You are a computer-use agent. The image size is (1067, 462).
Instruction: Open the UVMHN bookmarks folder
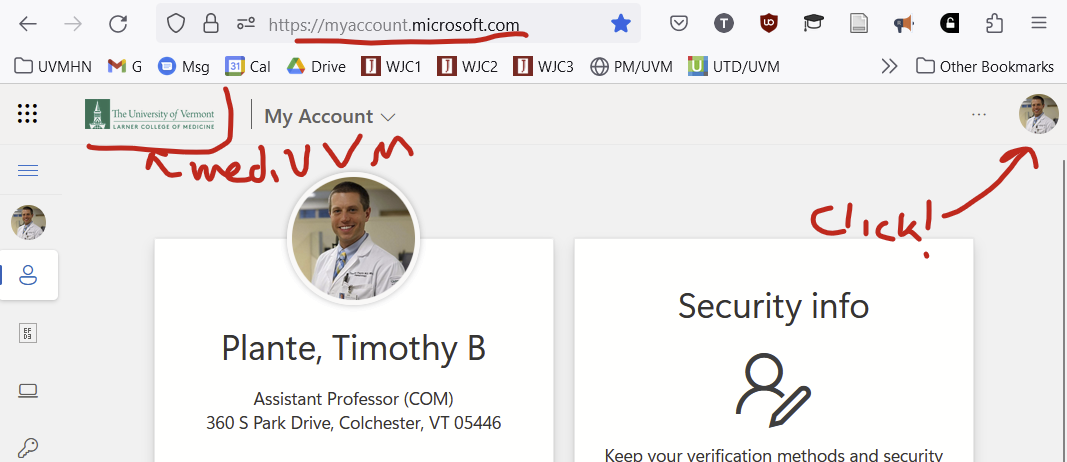pos(44,66)
